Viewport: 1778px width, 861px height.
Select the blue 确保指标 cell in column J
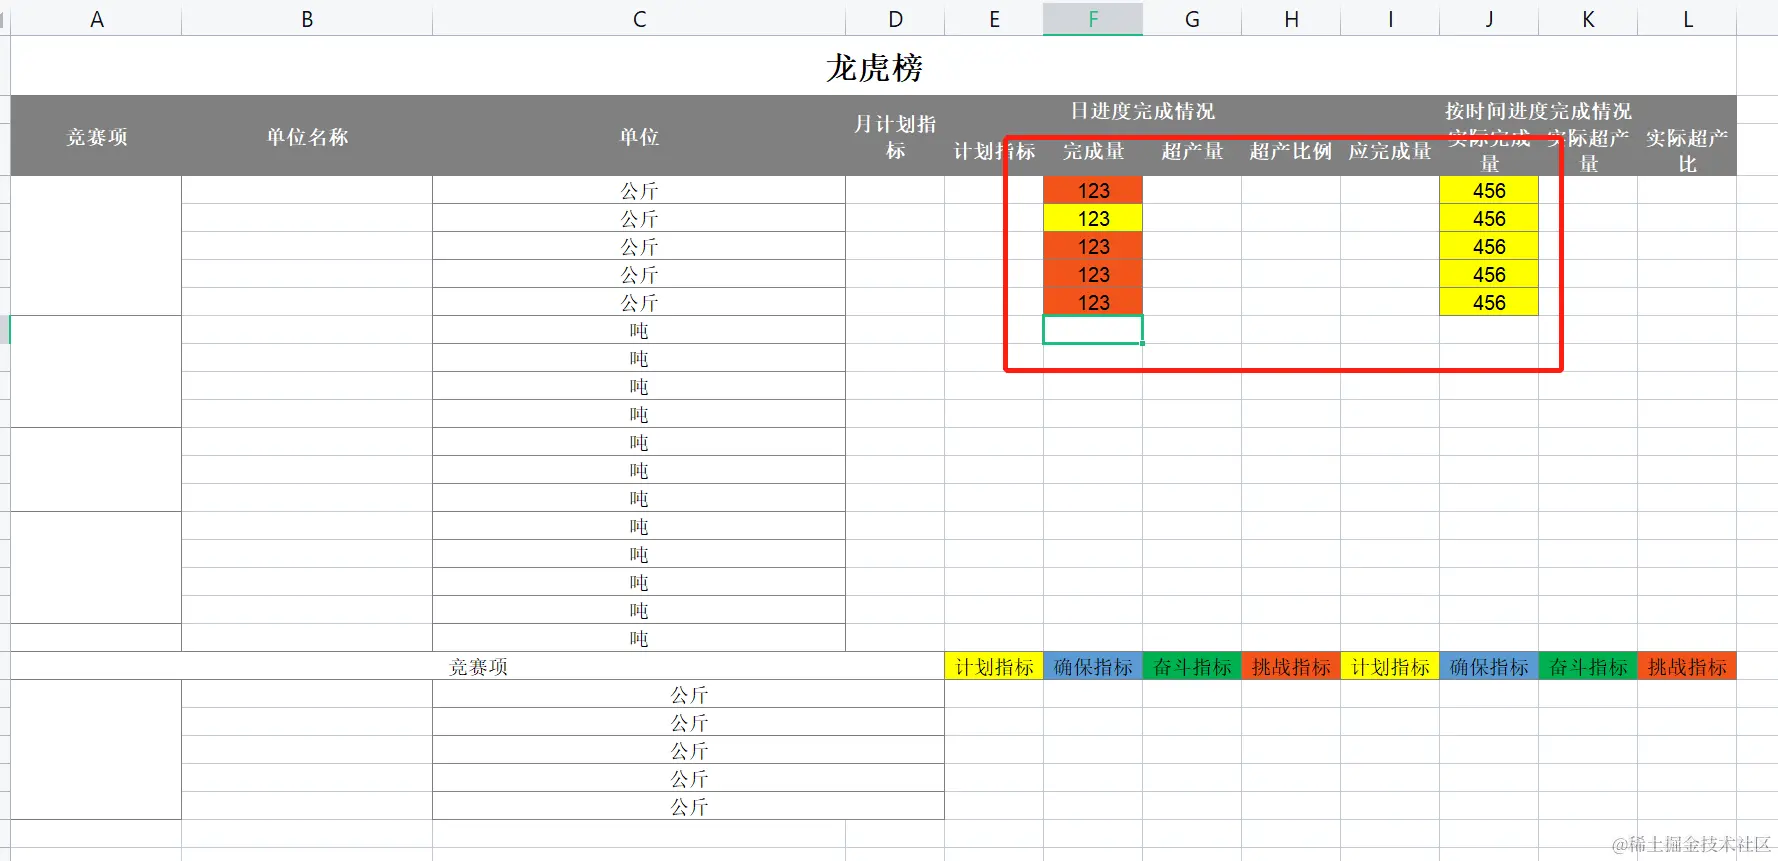pyautogui.click(x=1489, y=666)
